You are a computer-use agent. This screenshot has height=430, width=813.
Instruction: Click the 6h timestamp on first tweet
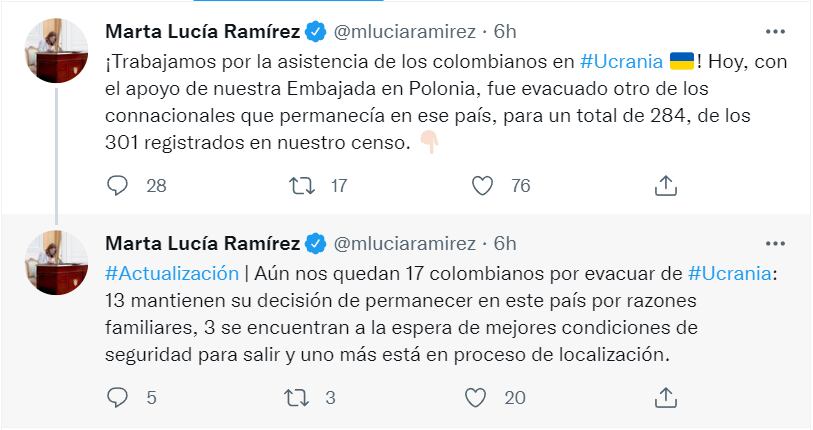(x=505, y=31)
